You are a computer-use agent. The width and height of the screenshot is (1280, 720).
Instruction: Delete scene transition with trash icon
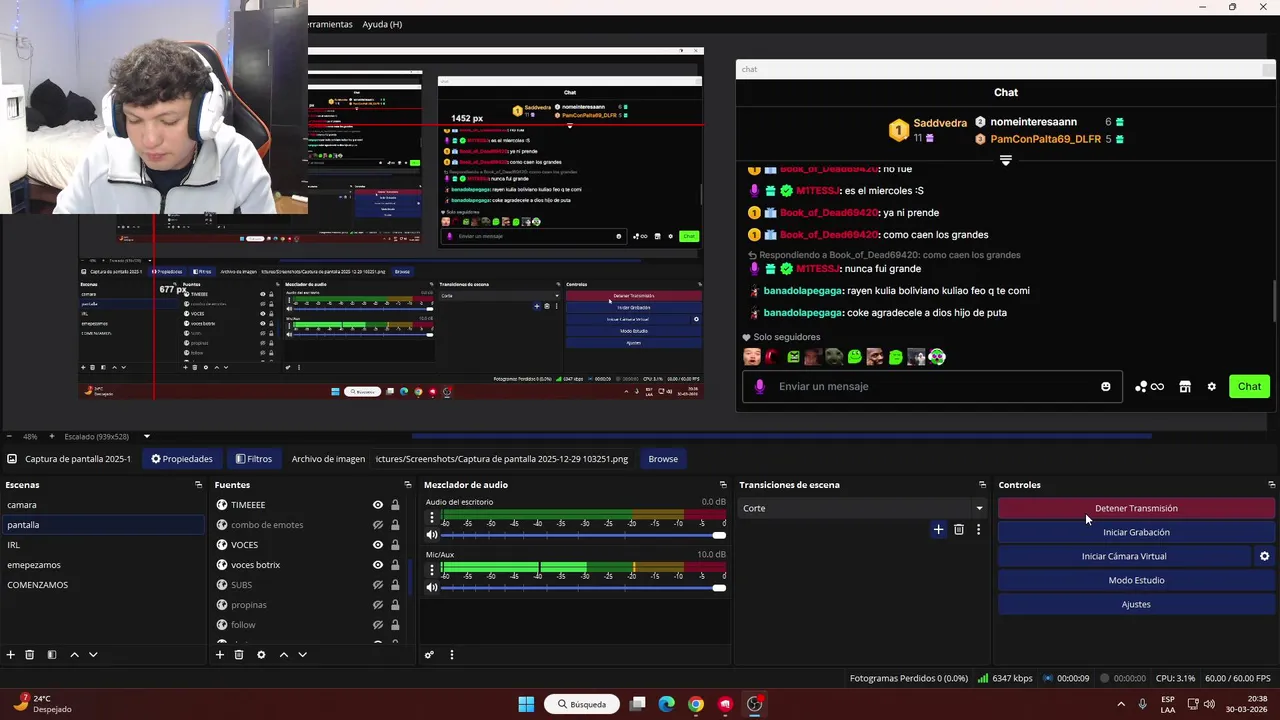(959, 530)
